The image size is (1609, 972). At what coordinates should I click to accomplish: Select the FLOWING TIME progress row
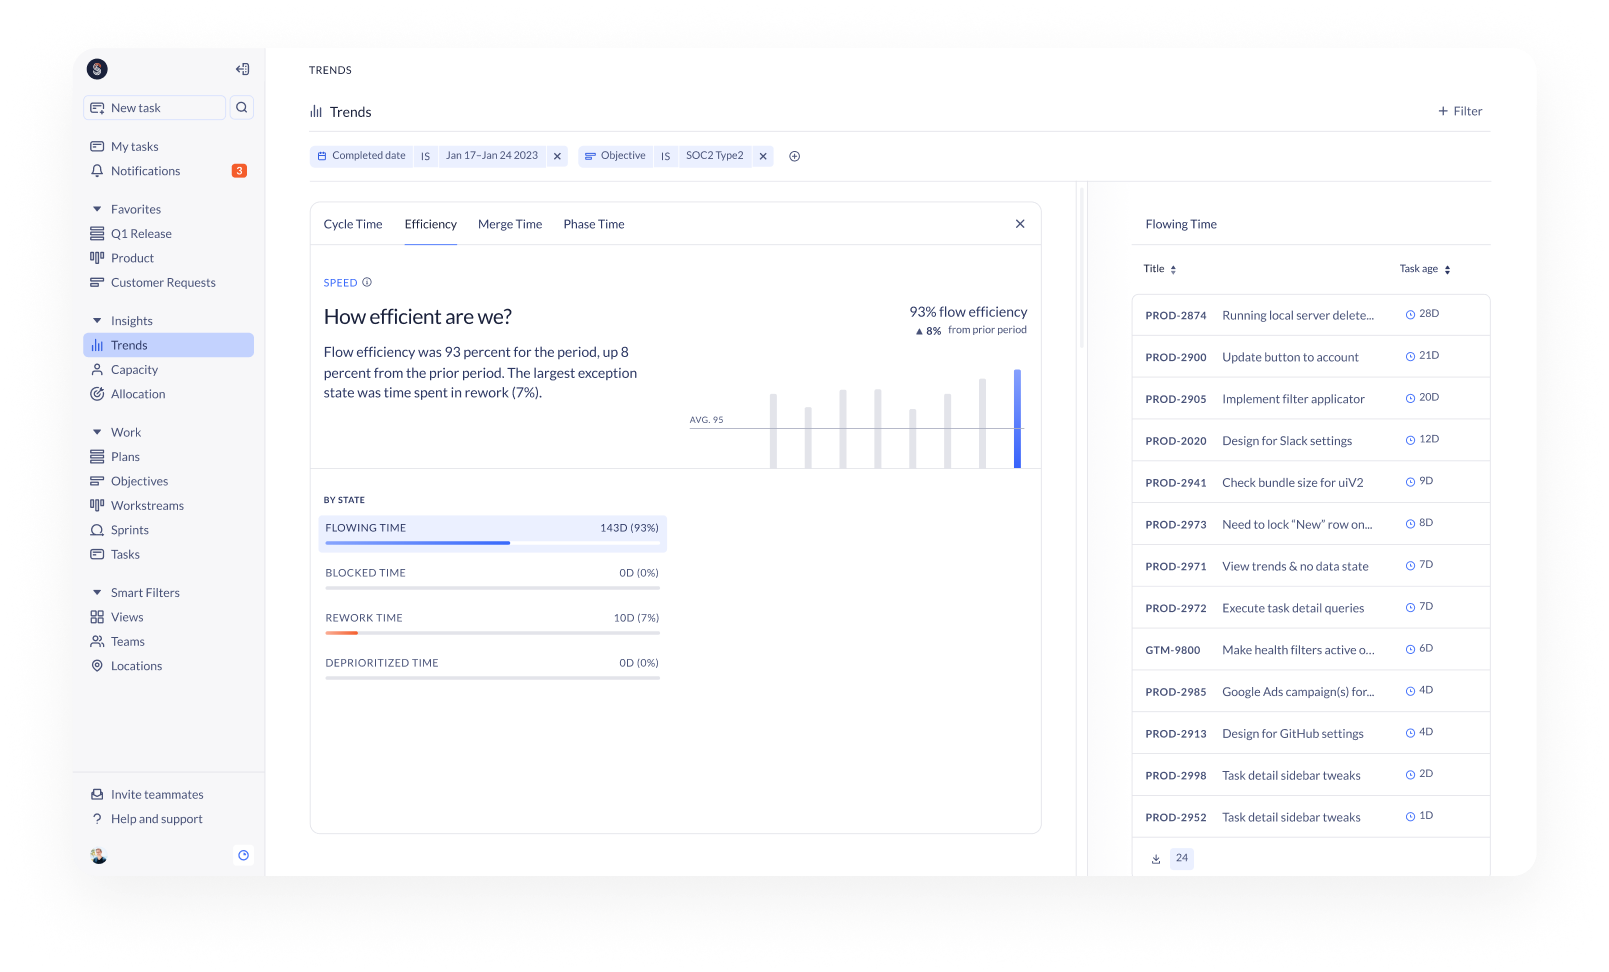tap(492, 534)
